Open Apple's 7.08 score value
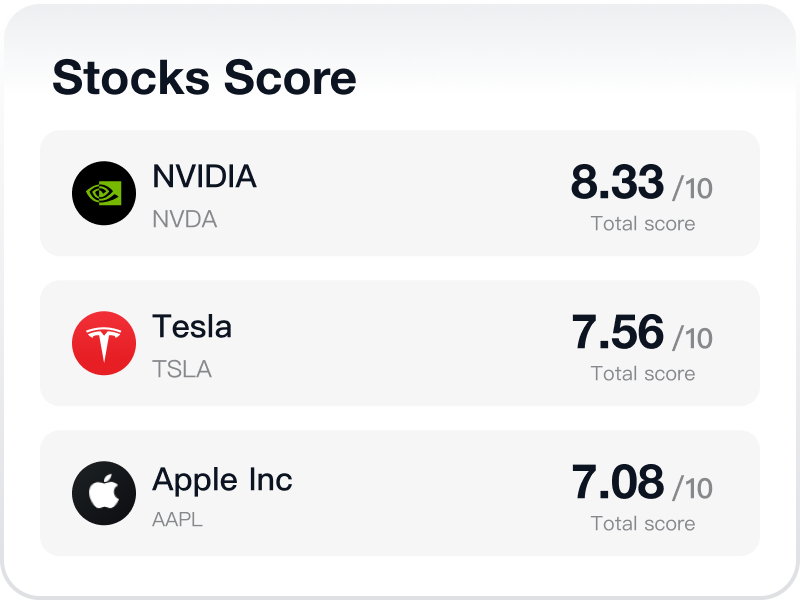The width and height of the screenshot is (800, 600). (x=617, y=483)
